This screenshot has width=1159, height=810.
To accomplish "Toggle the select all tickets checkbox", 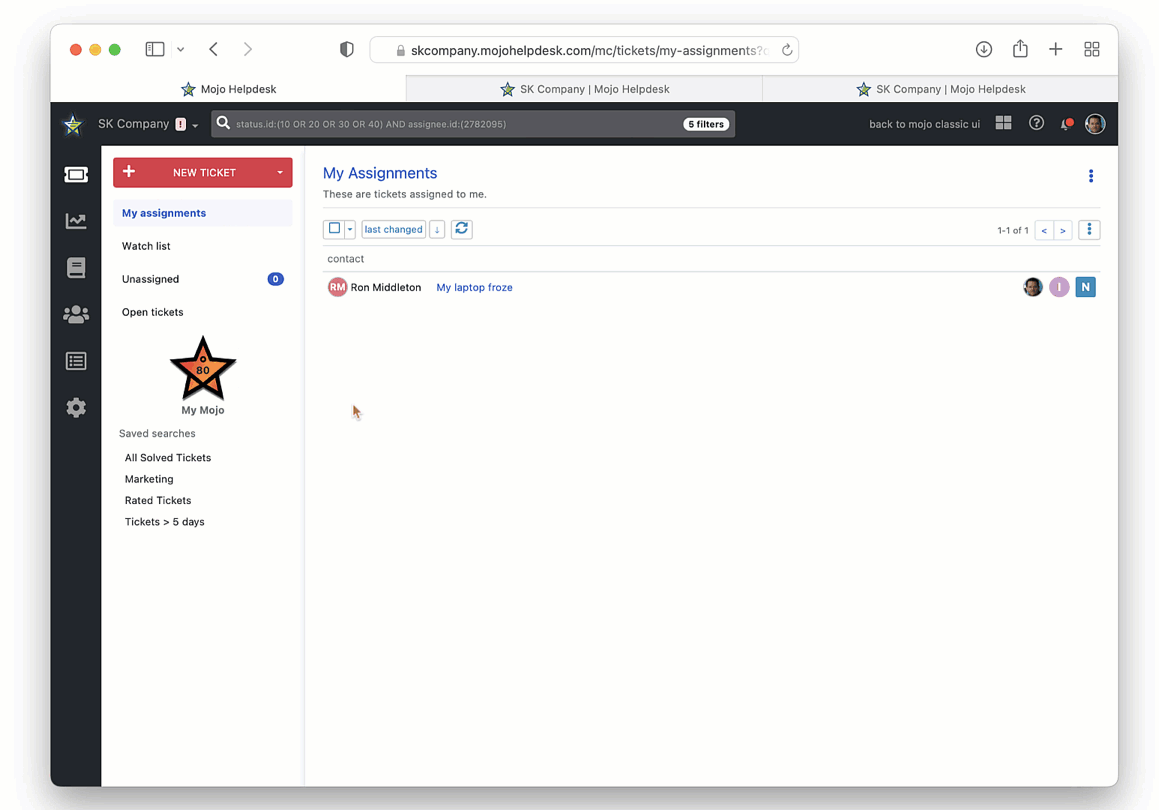I will point(335,229).
